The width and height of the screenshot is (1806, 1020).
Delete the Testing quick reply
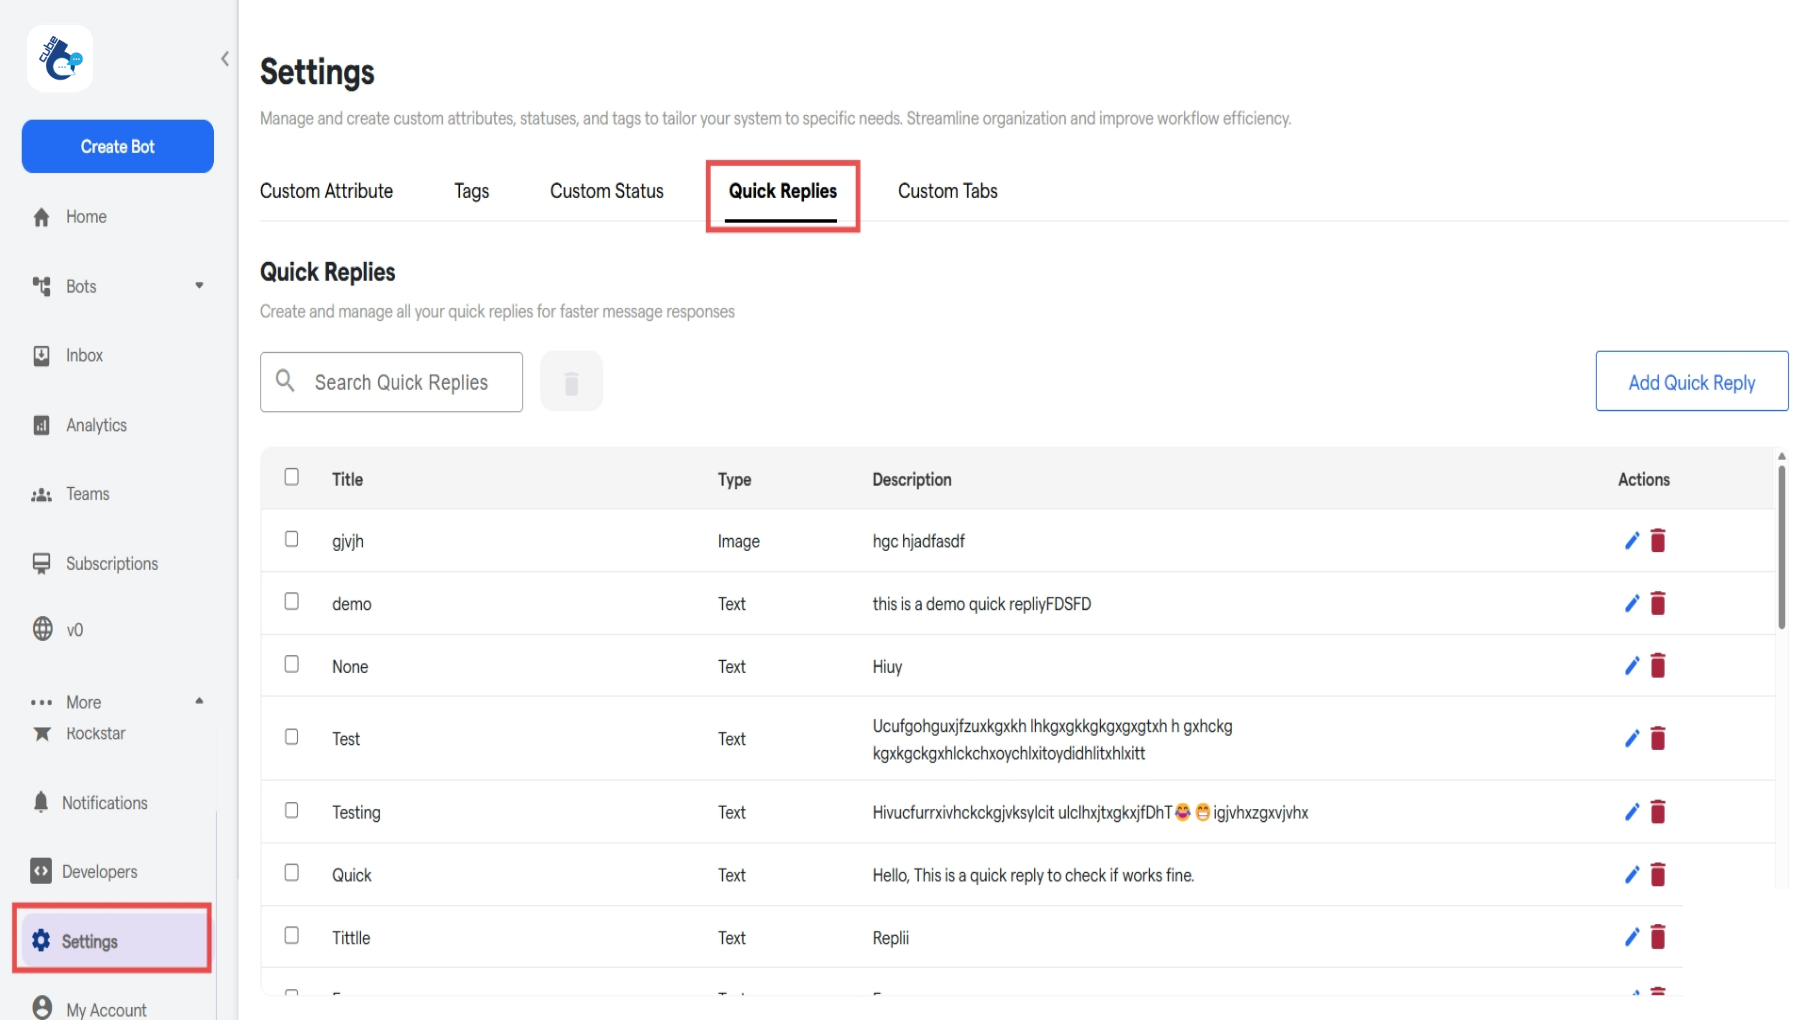coord(1658,812)
